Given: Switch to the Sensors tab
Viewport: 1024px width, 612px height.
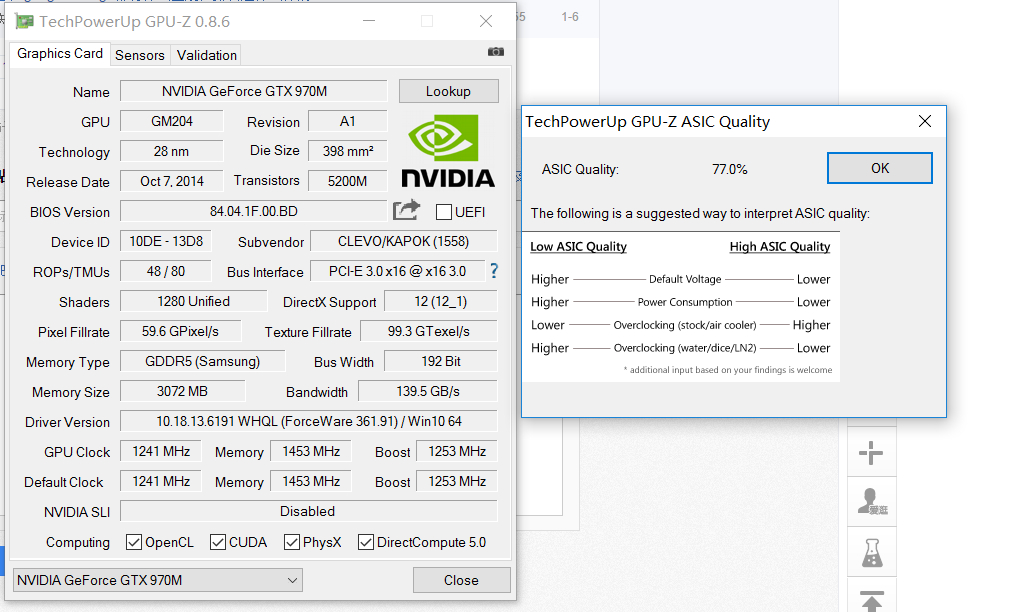Looking at the screenshot, I should 140,56.
